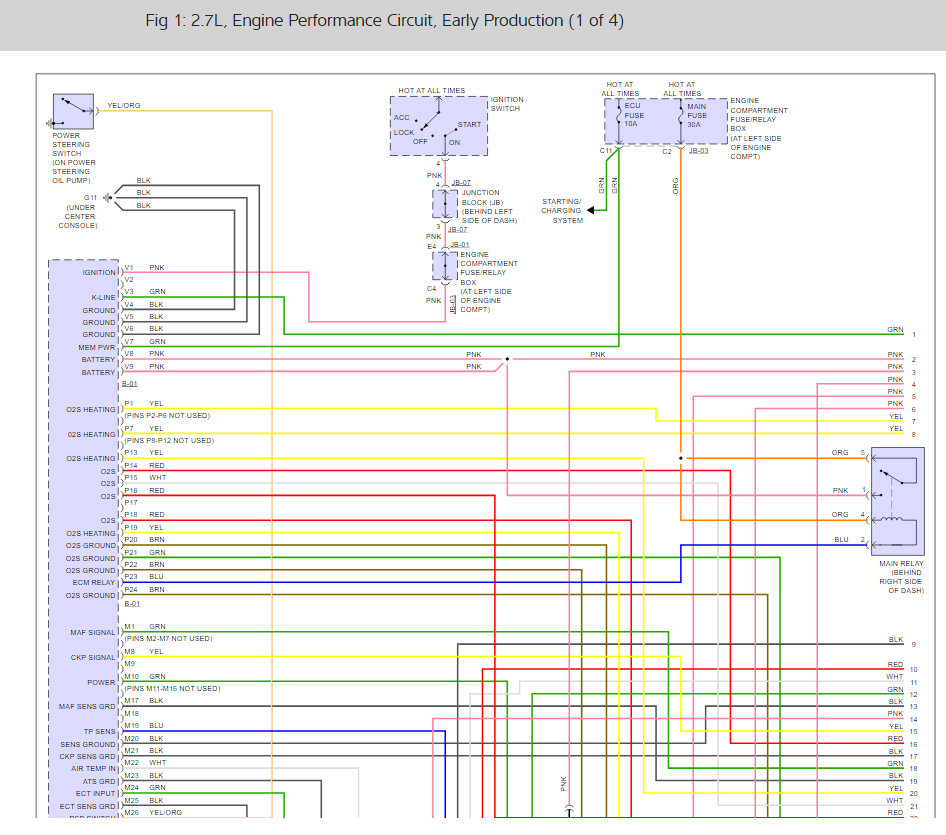The image size is (946, 835).
Task: Click the 'CKP SENS GRD' pin label
Action: click(x=87, y=757)
